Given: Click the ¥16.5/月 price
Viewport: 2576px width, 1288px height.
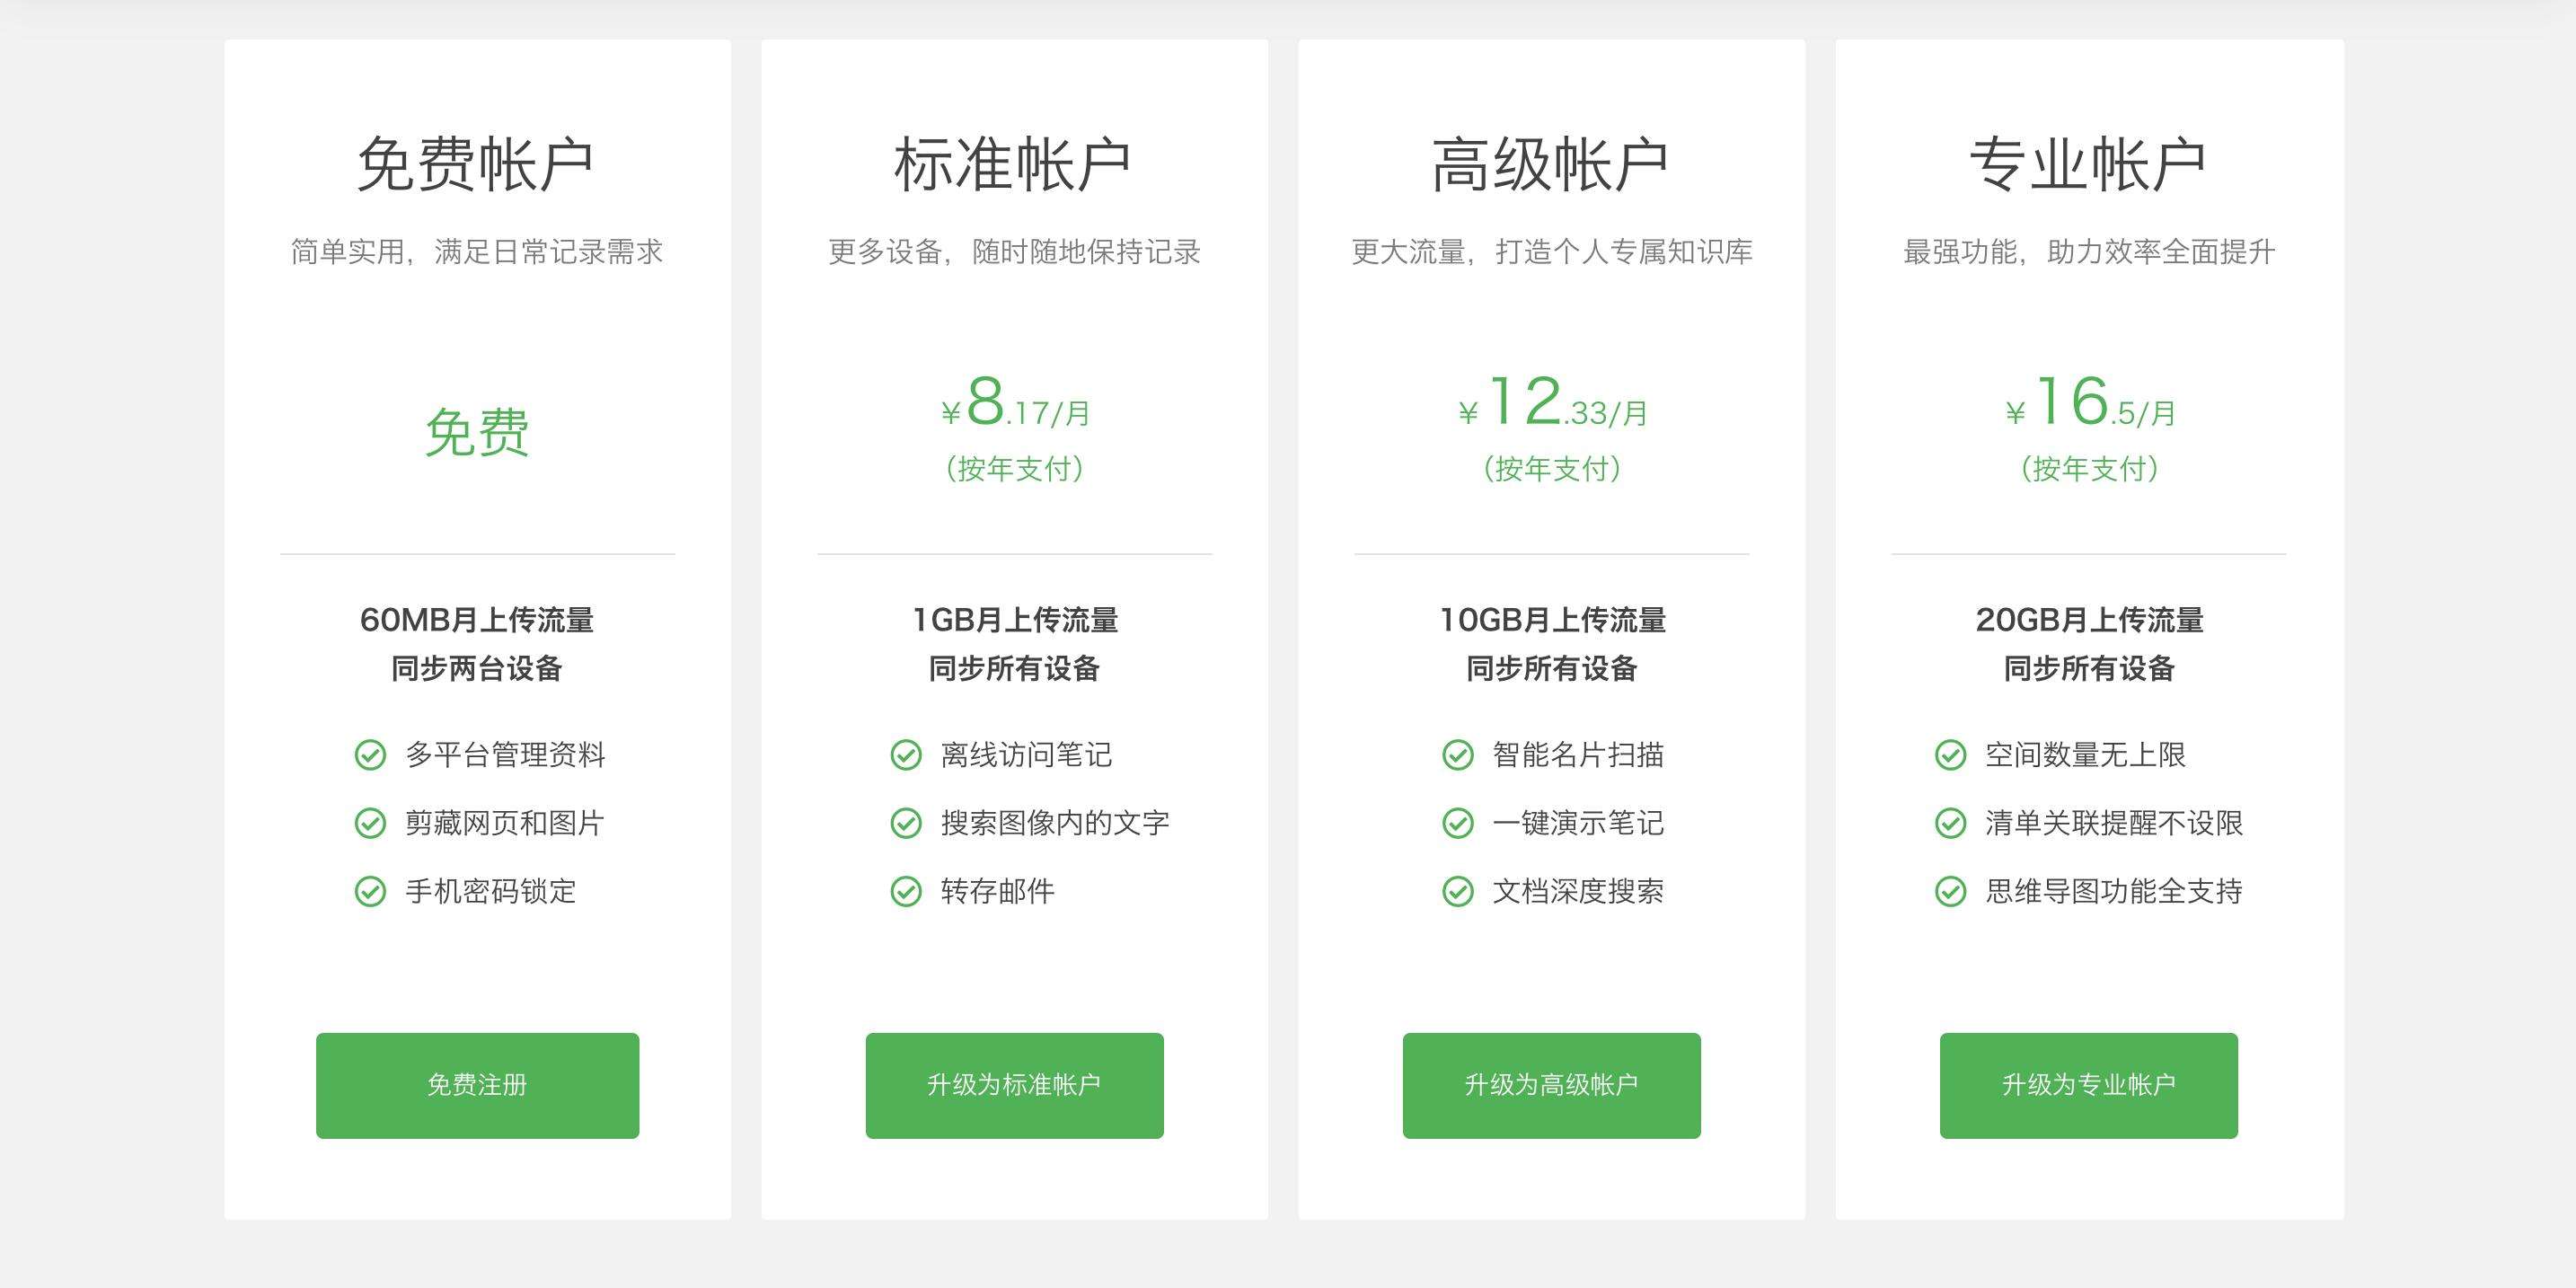Looking at the screenshot, I should click(2090, 402).
